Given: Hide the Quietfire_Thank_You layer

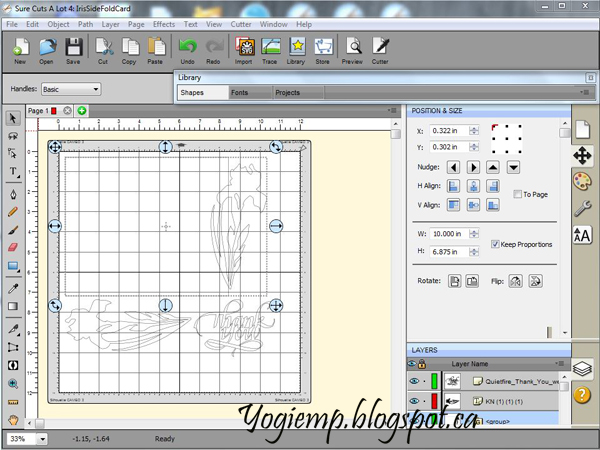Looking at the screenshot, I should (414, 381).
